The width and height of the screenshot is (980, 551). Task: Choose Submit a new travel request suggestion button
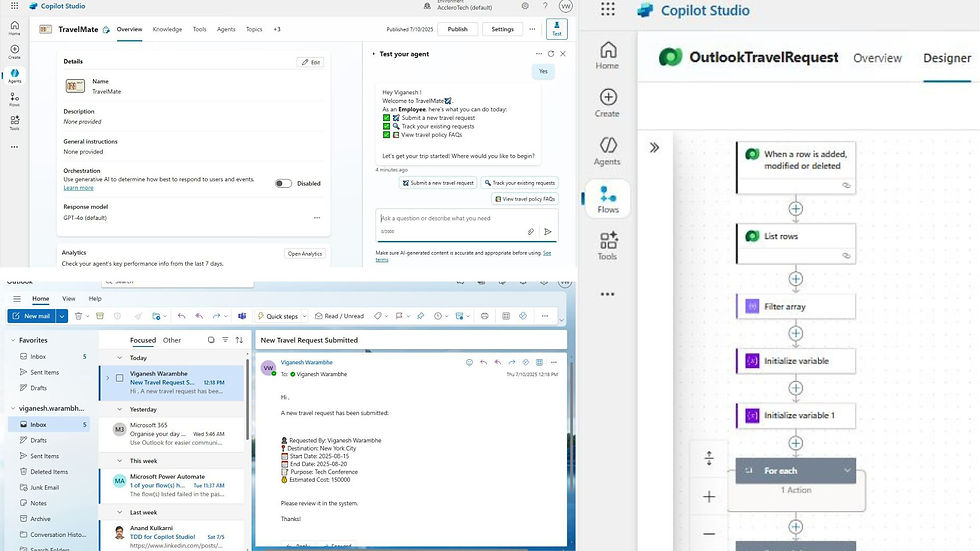438,183
